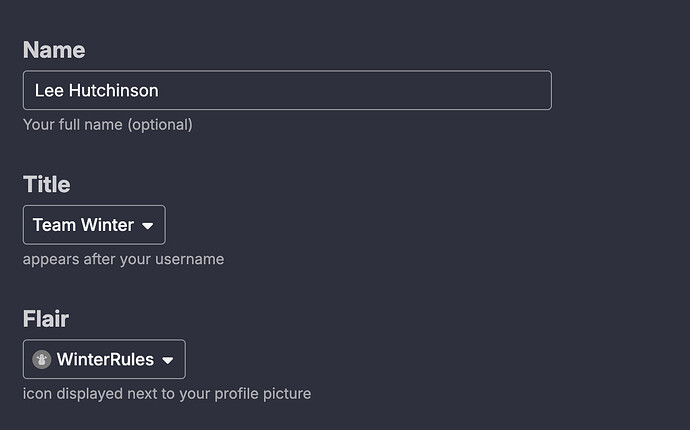The image size is (690, 430).
Task: Click the Flair heading label
Action: 46,319
